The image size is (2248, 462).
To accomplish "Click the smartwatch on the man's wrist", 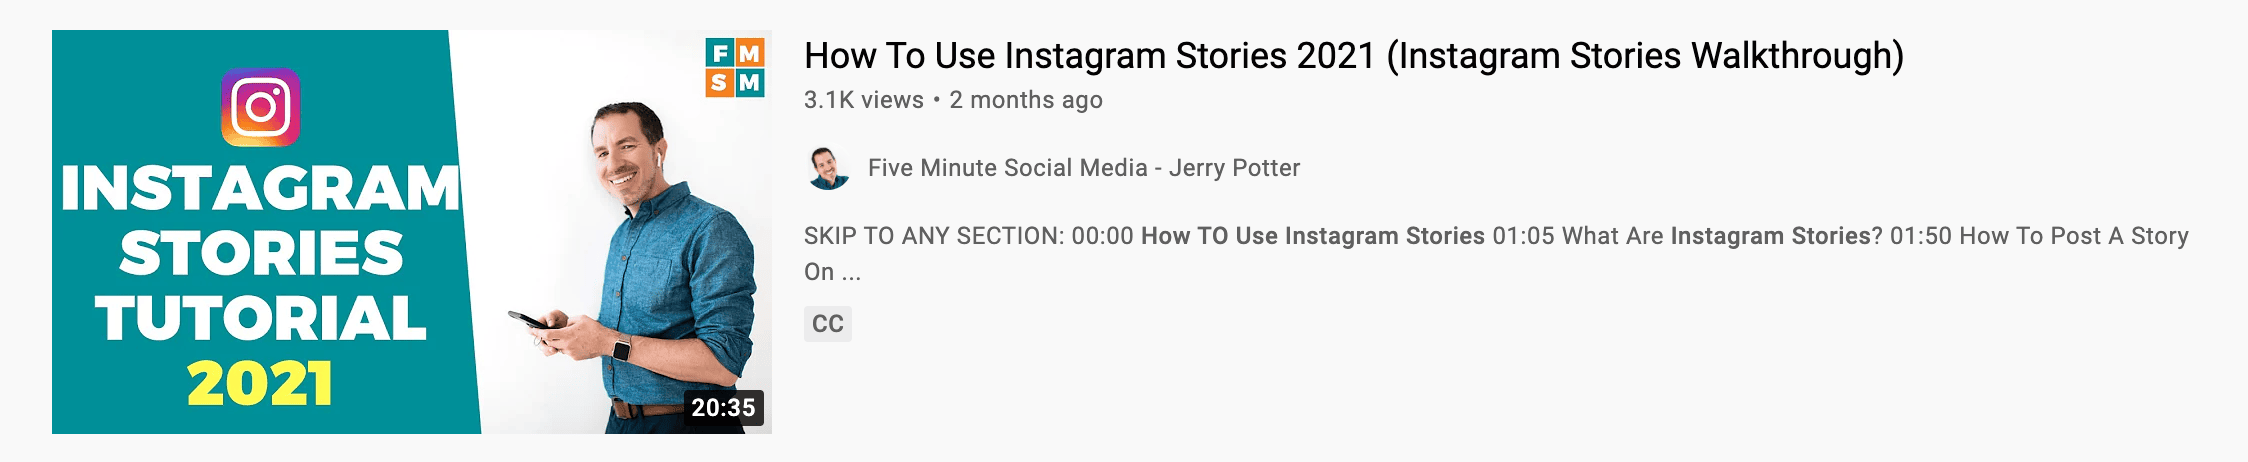I will [621, 350].
